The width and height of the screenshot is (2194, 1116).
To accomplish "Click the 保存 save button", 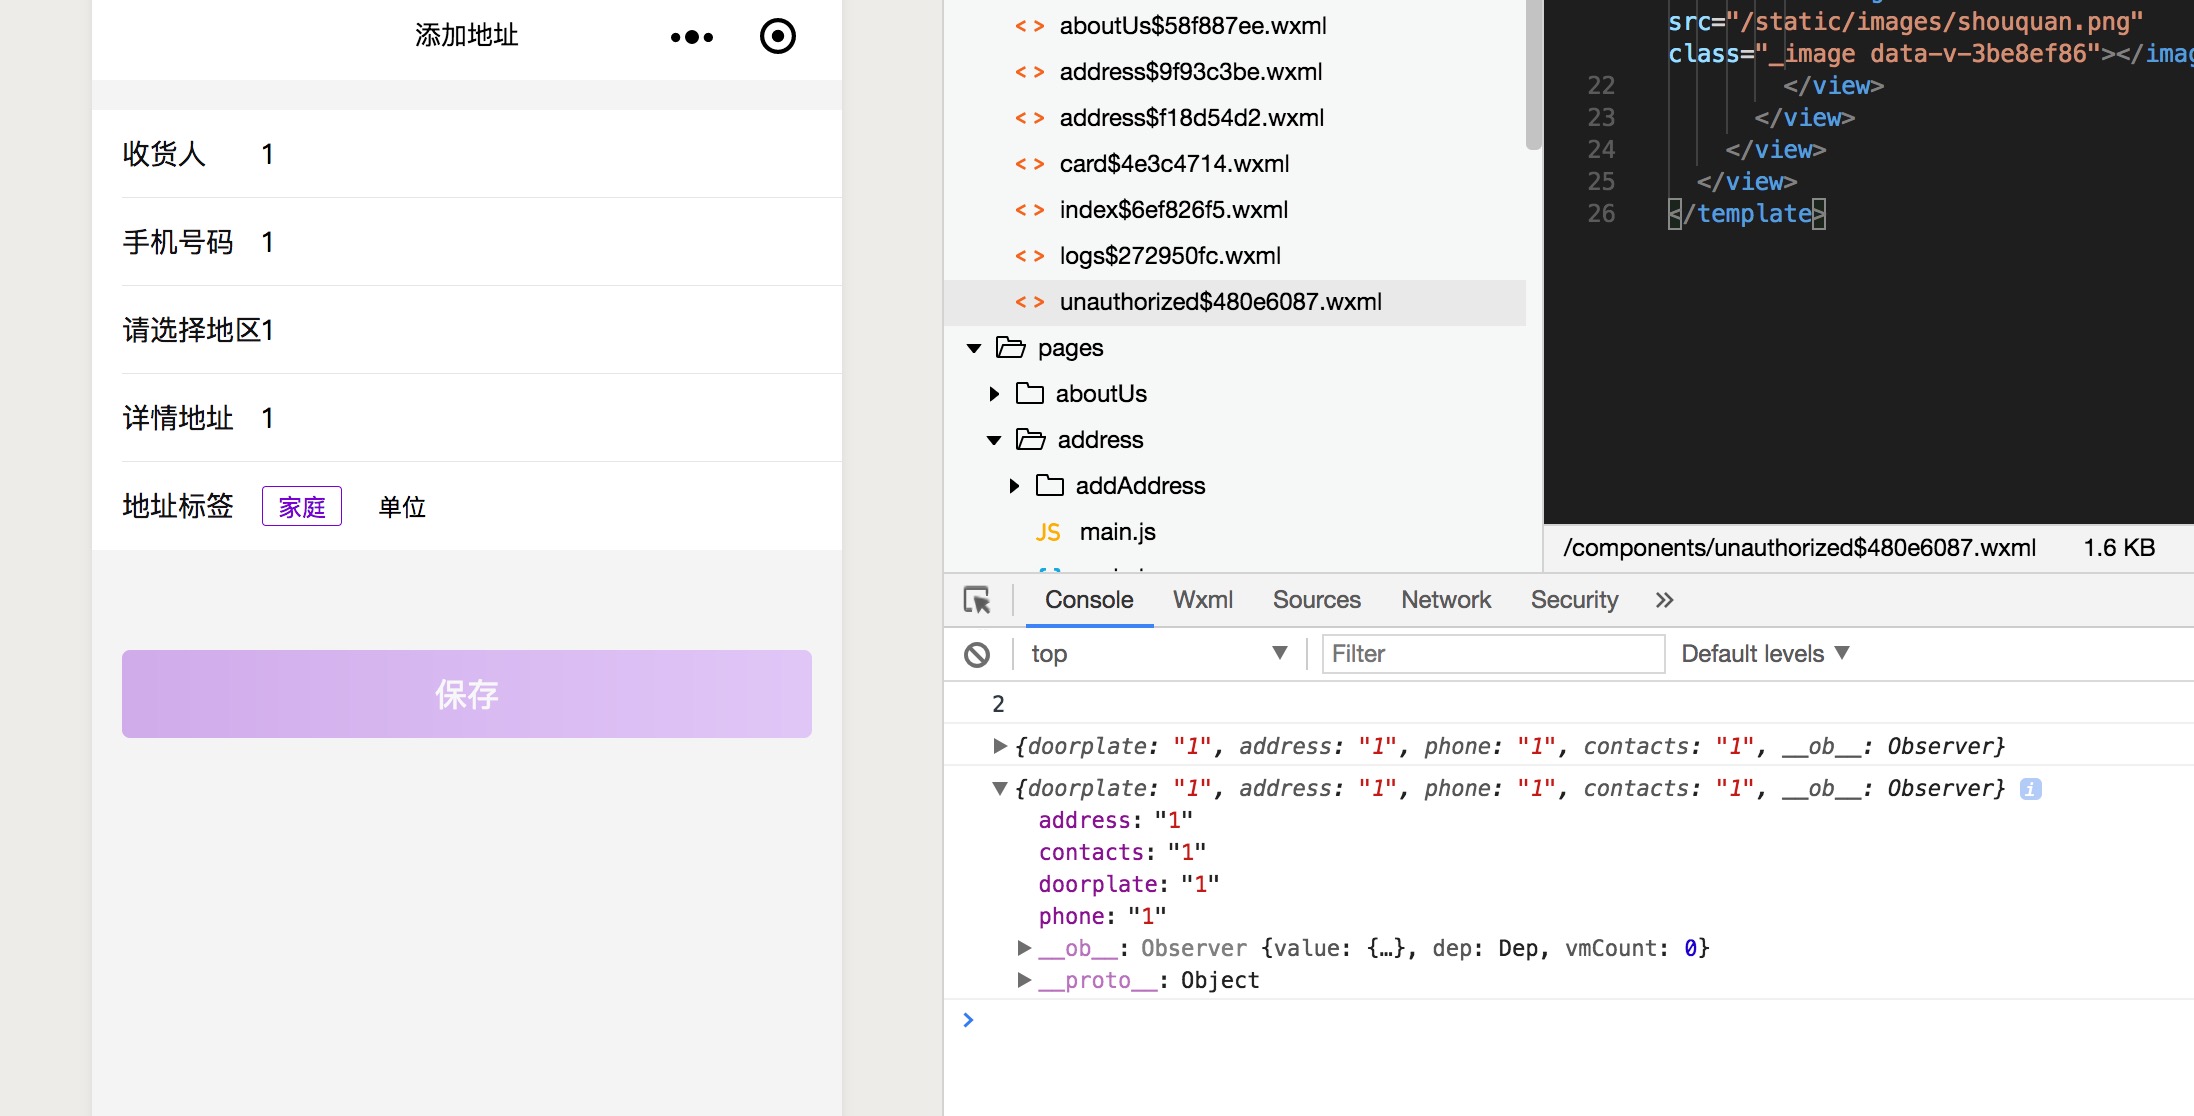I will [466, 693].
